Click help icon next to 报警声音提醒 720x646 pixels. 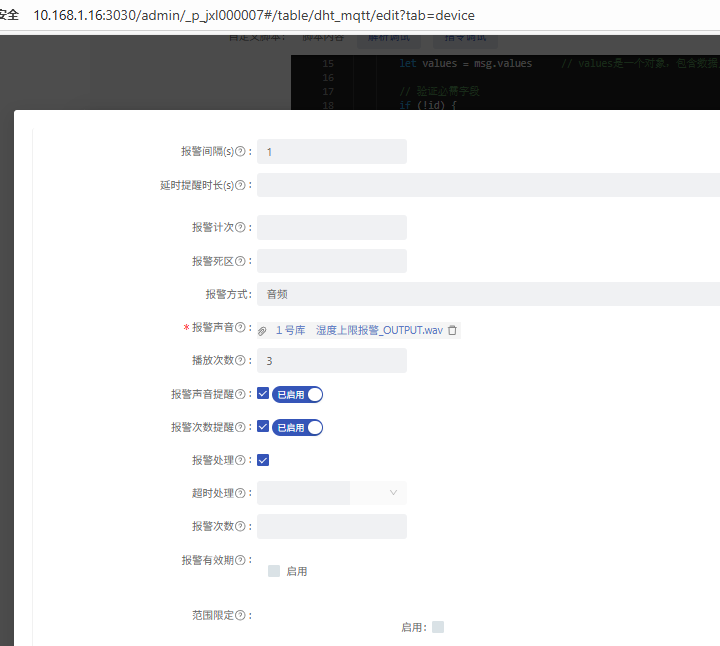tap(240, 394)
